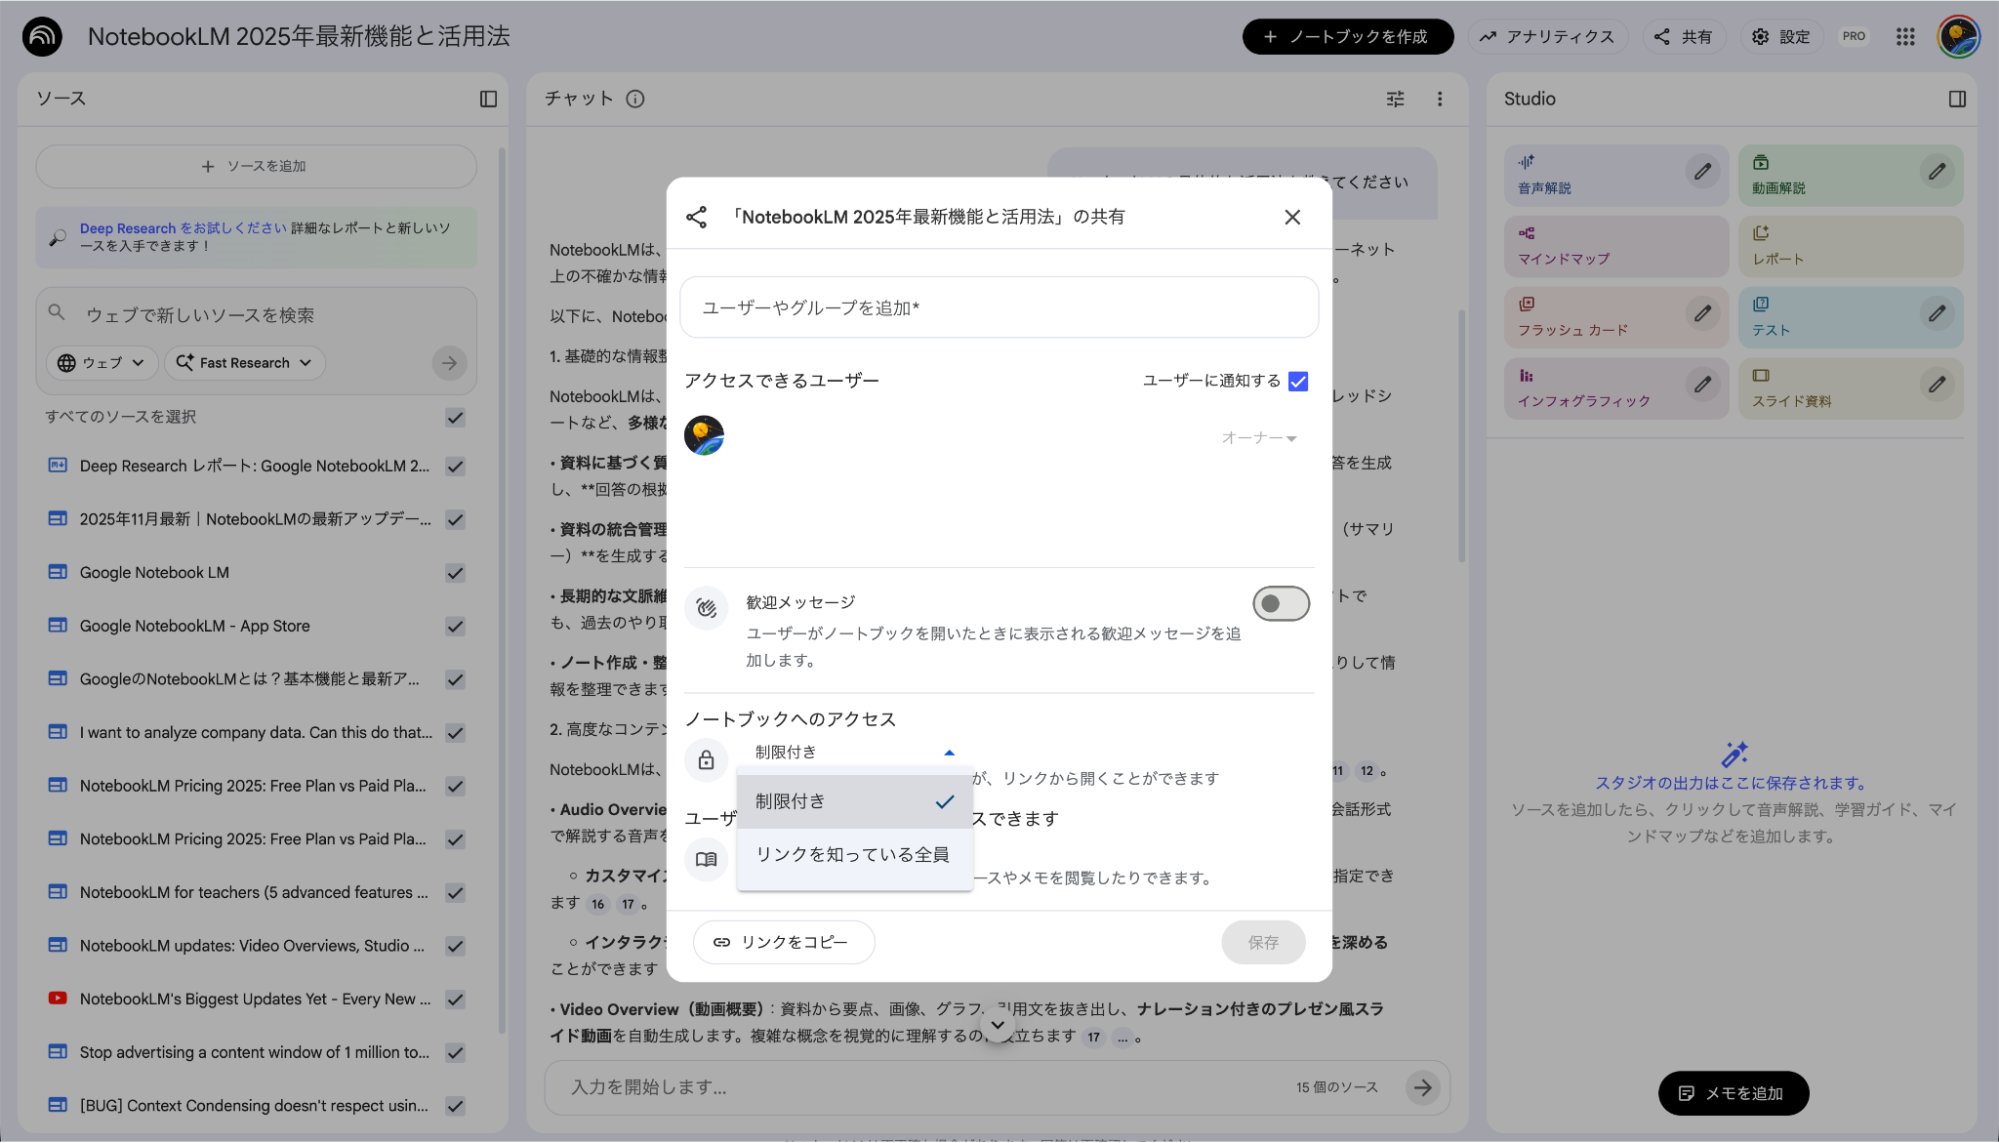Create a notebook via ノートブックを作成
Image resolution: width=1999 pixels, height=1143 pixels.
(x=1347, y=36)
